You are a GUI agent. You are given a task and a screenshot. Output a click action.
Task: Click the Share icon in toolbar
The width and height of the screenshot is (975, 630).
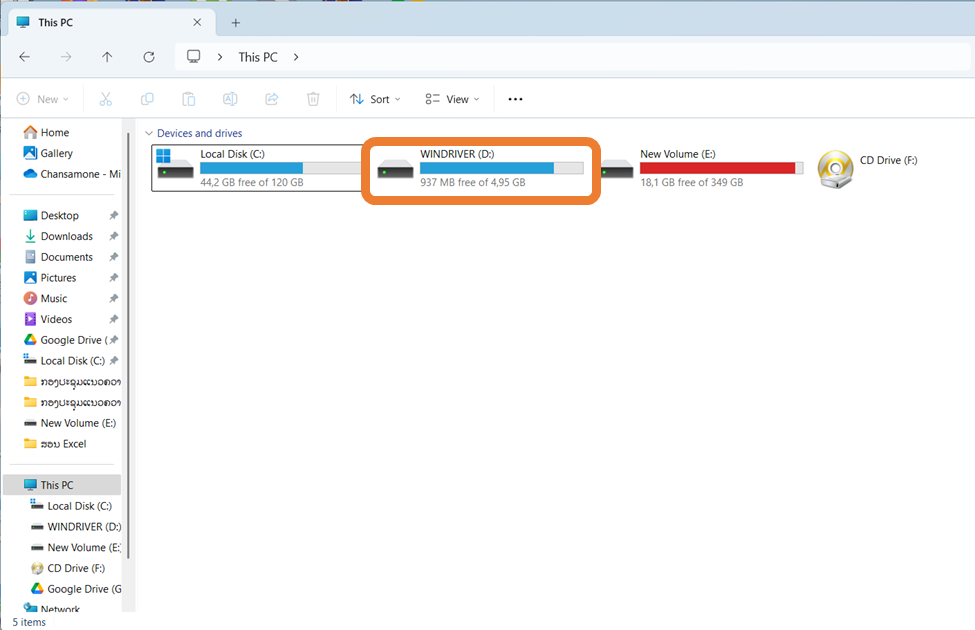tap(271, 99)
